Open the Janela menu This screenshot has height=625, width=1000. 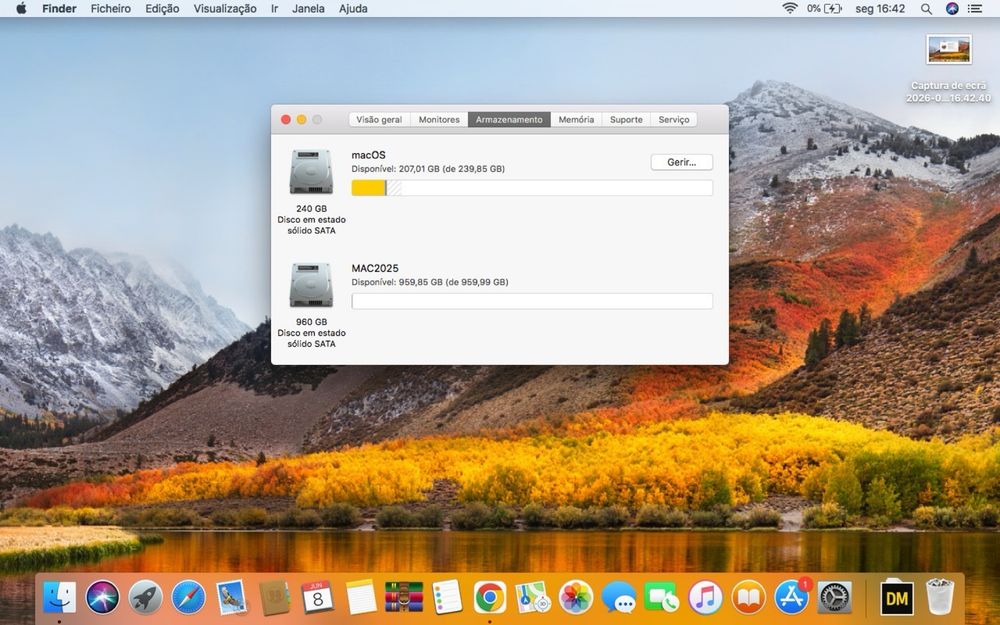tap(309, 8)
